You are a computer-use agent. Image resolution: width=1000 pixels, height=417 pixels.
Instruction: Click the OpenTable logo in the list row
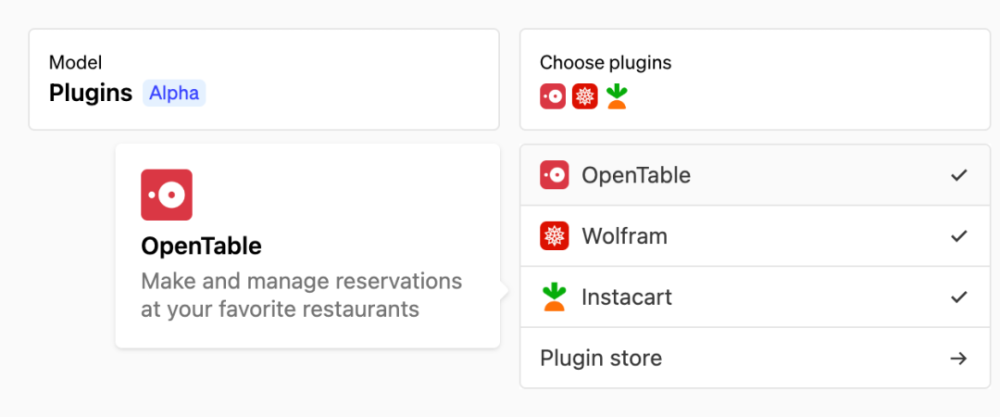click(554, 175)
